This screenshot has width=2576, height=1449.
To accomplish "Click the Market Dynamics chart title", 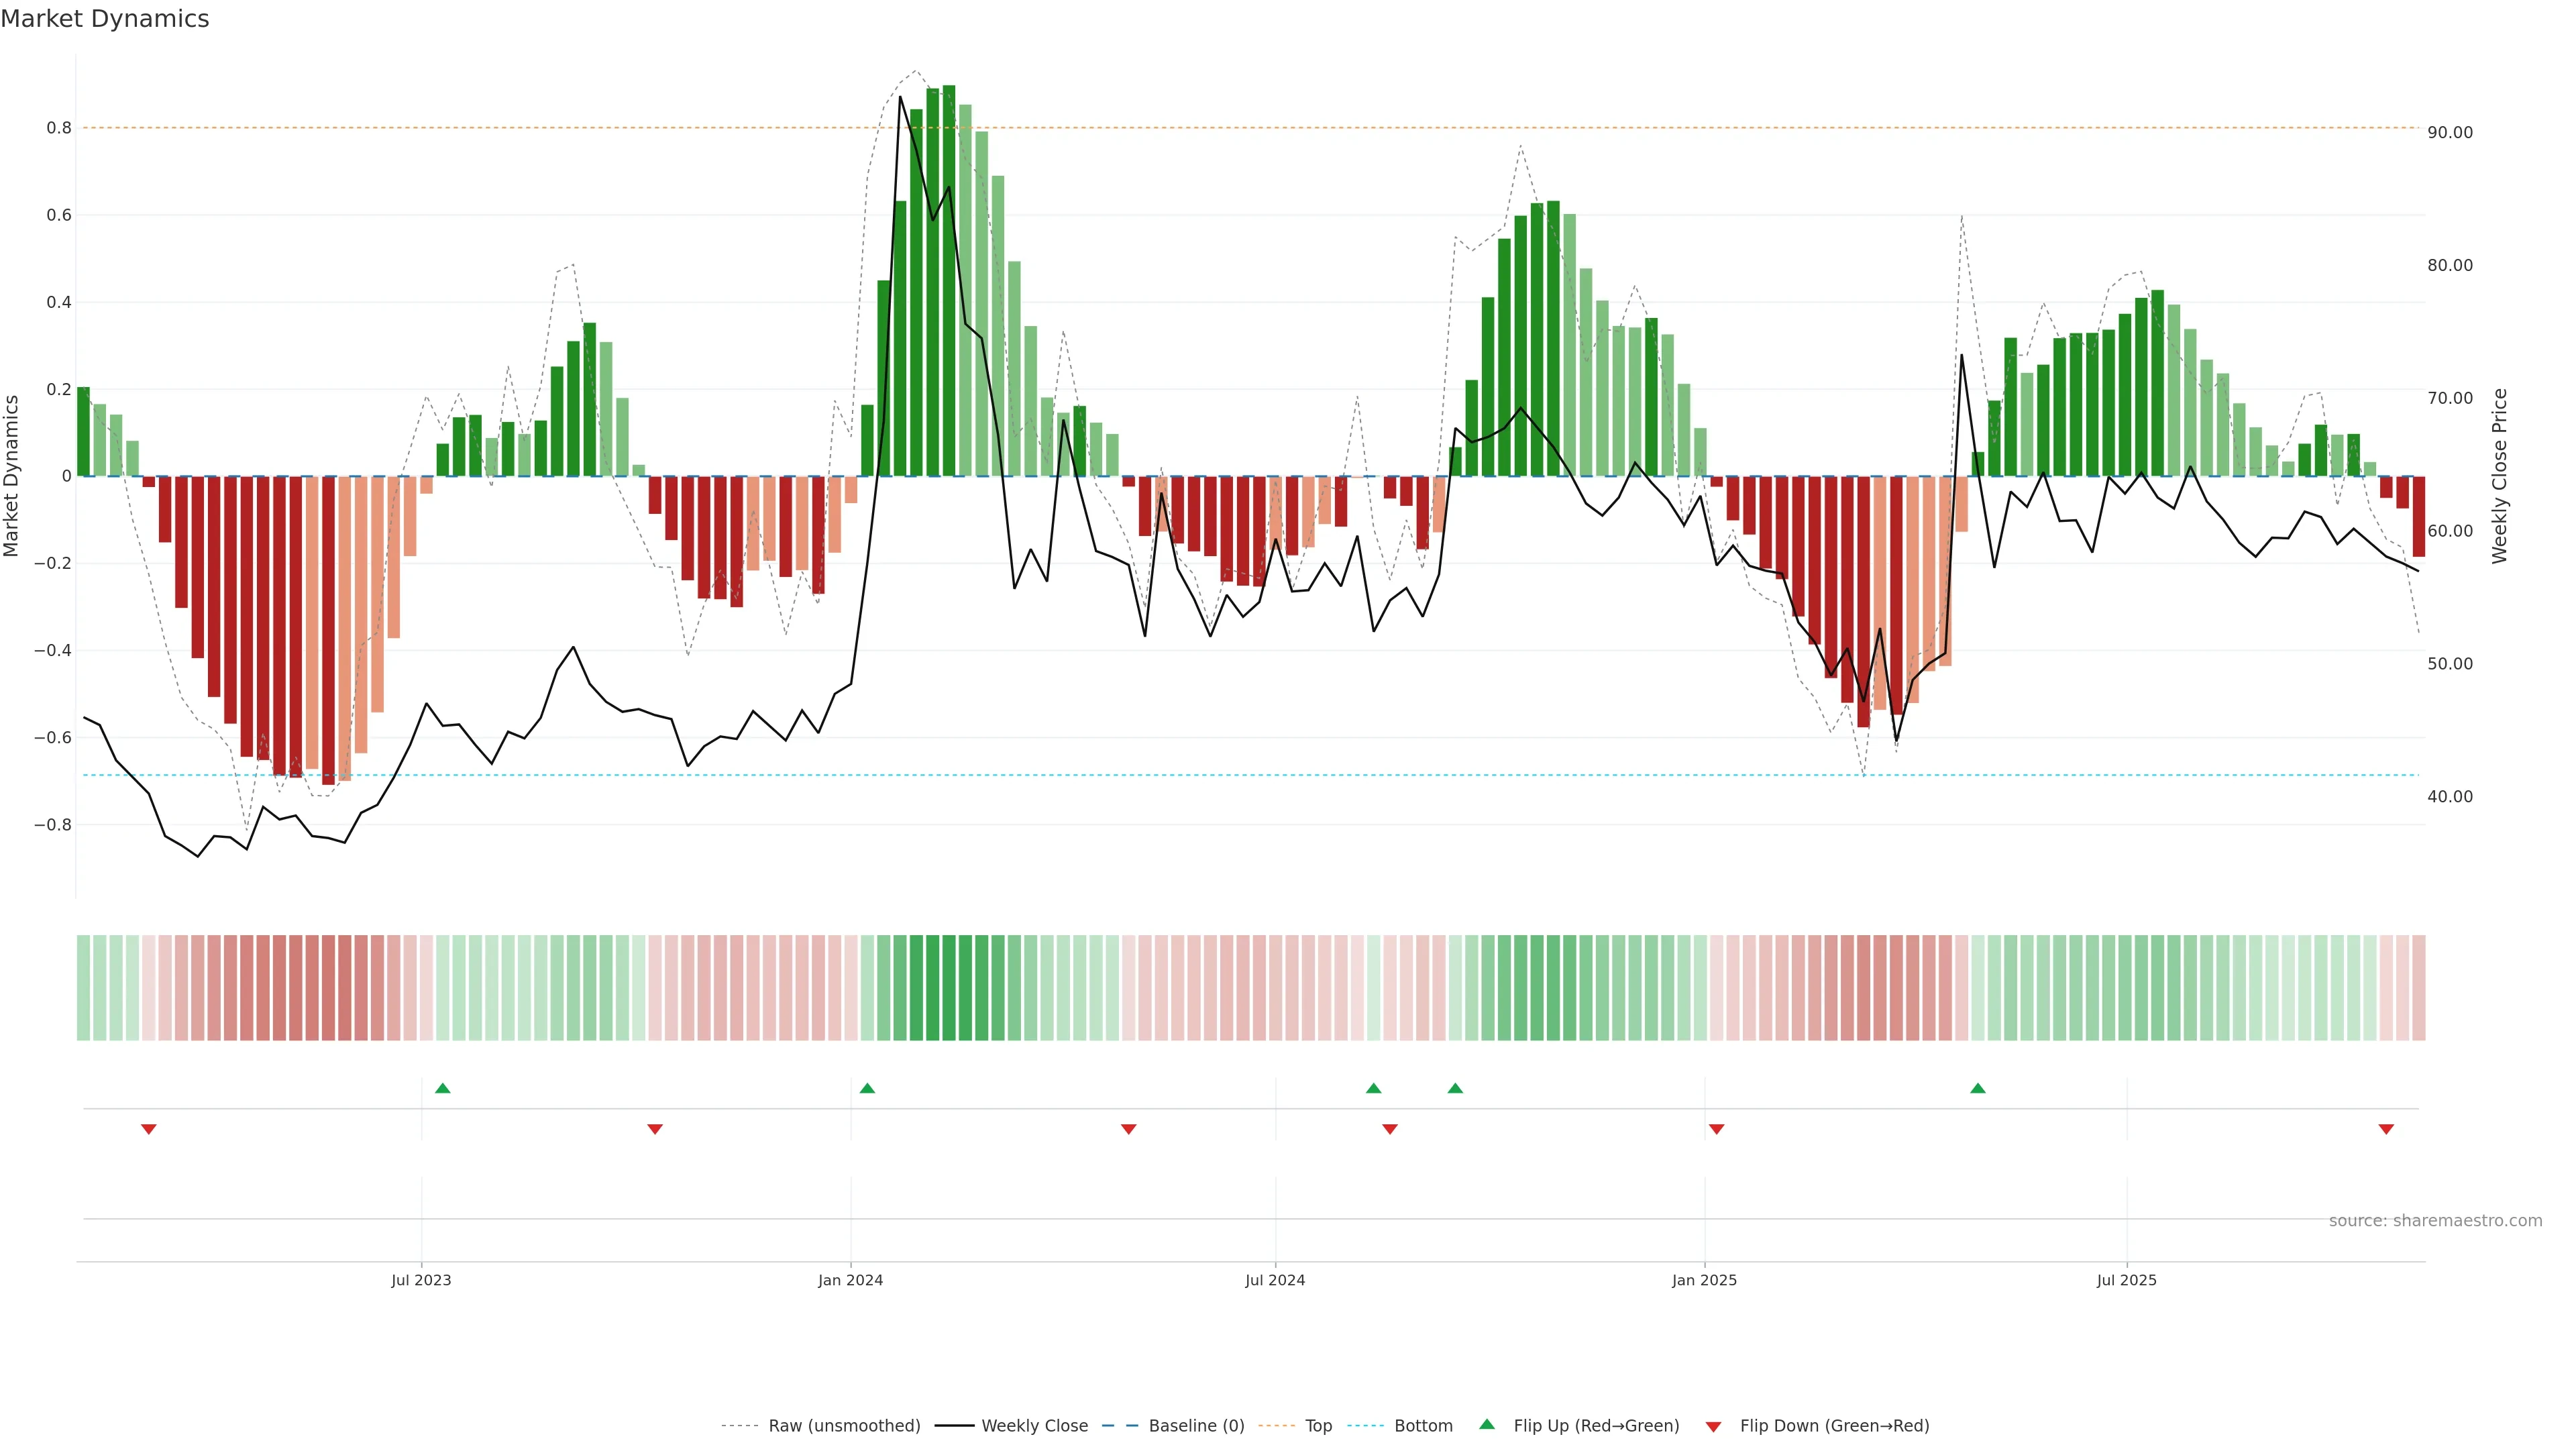I will click(x=105, y=19).
